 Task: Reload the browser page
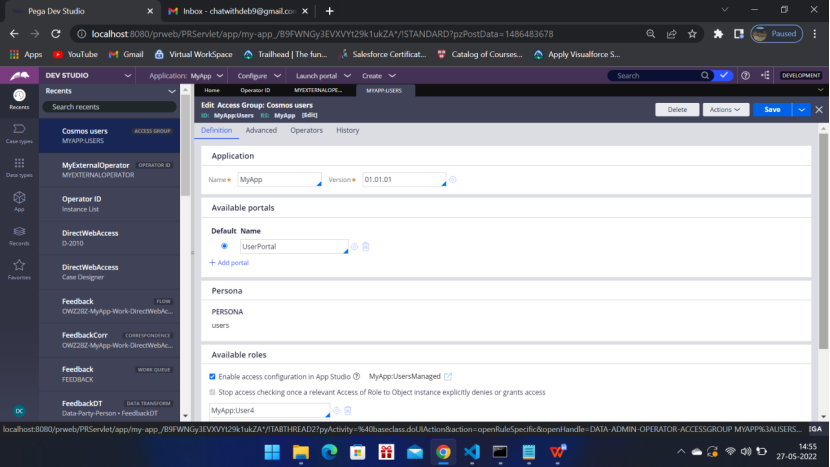(56, 34)
